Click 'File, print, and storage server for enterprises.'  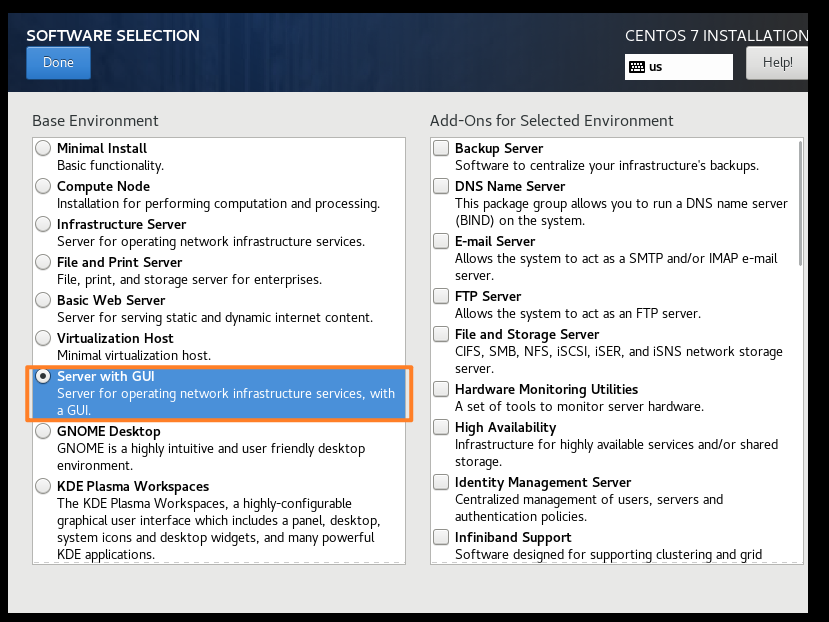[x=189, y=280]
